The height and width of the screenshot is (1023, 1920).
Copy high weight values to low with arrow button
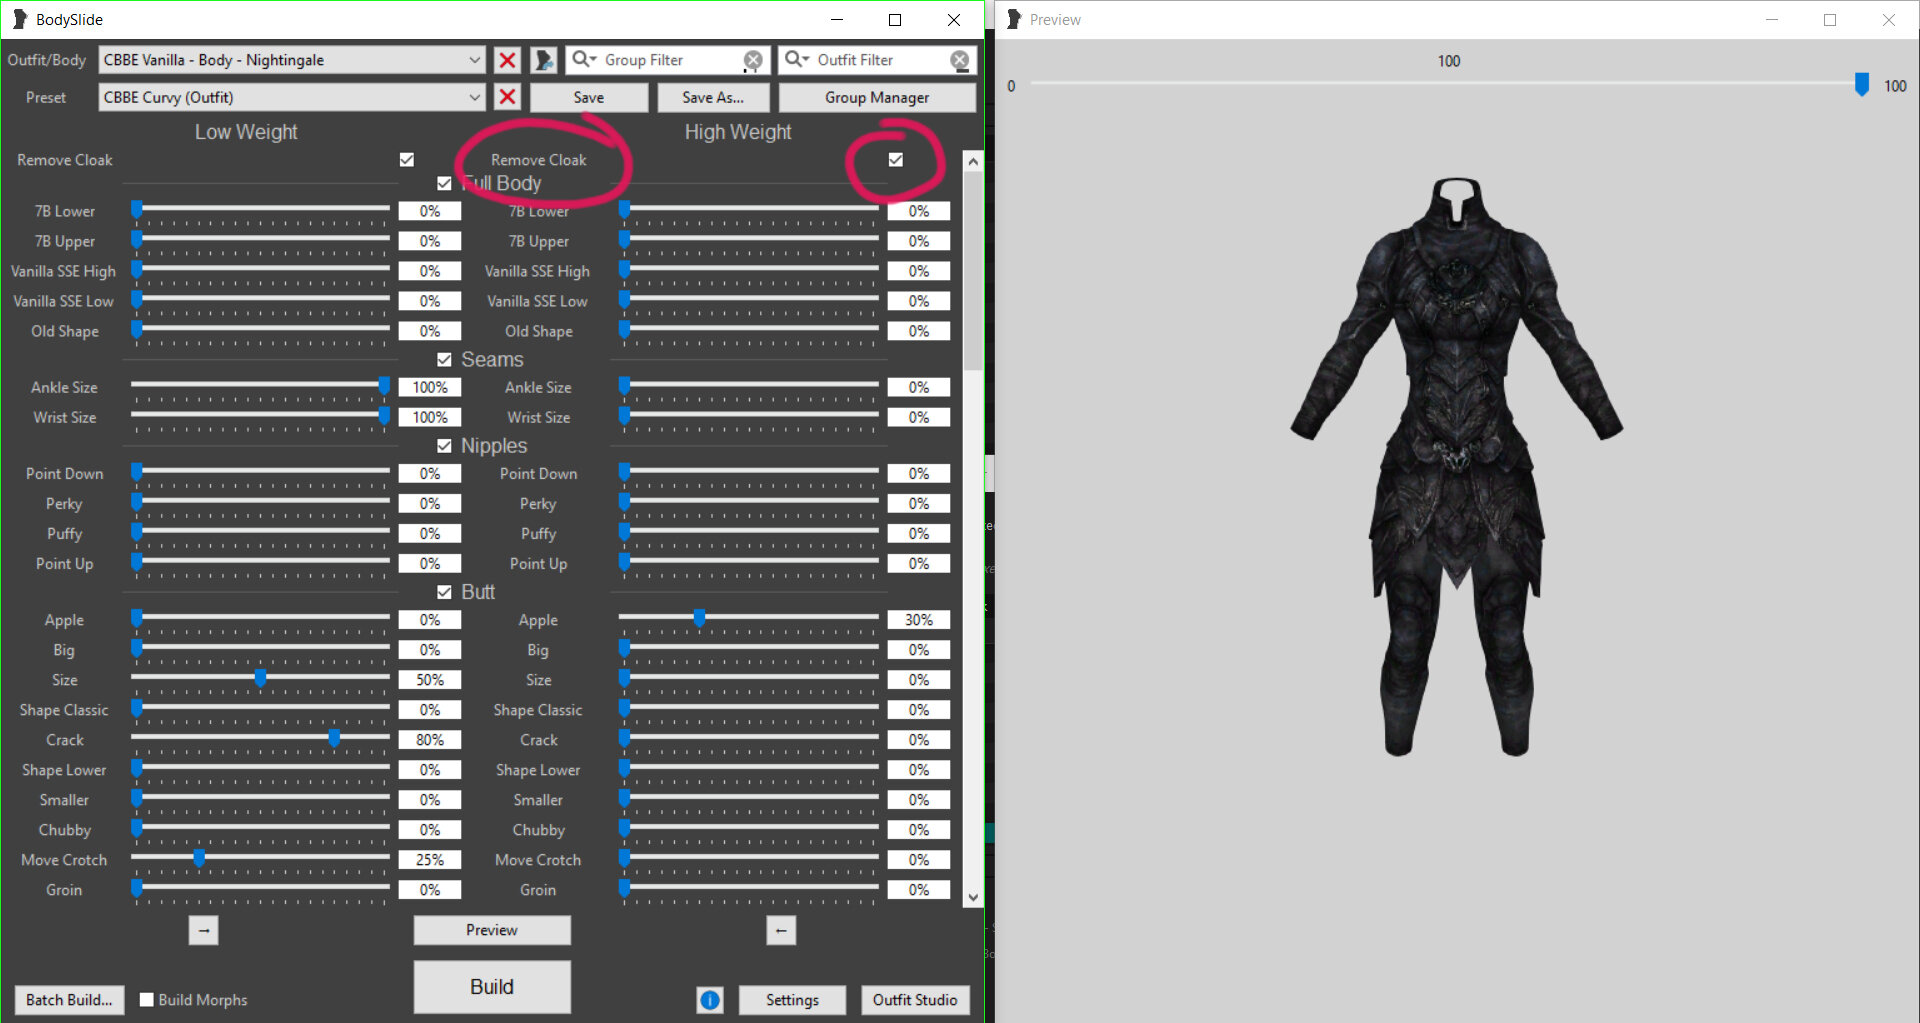pyautogui.click(x=781, y=931)
